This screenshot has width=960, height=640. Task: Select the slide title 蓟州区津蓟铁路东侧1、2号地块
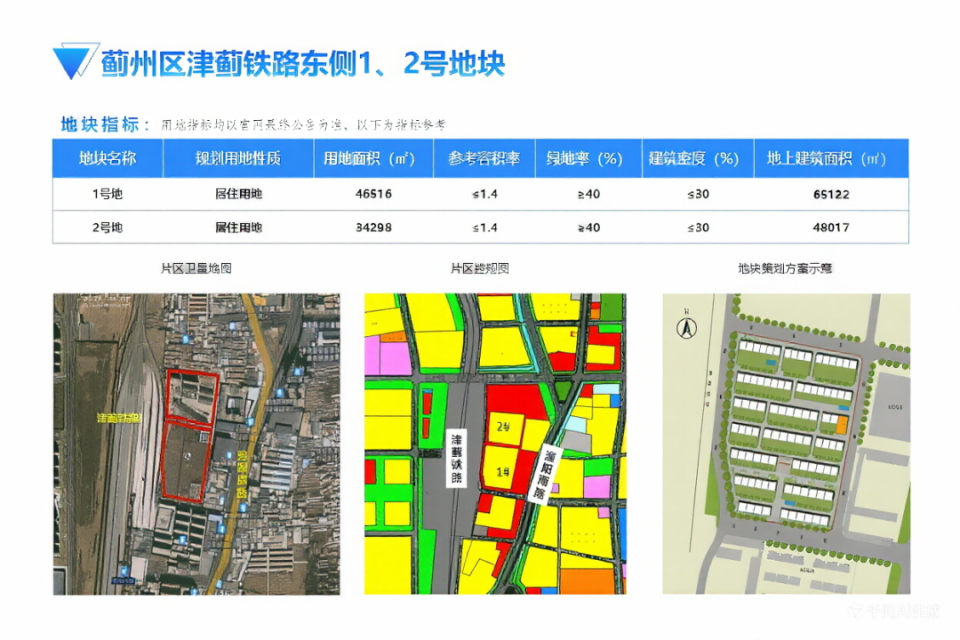click(x=303, y=64)
